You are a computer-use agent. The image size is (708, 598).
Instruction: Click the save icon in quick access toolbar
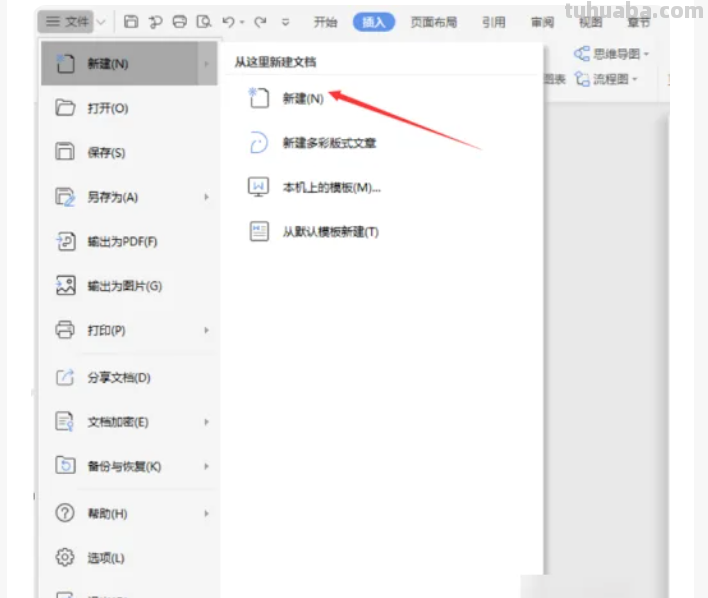tap(131, 21)
